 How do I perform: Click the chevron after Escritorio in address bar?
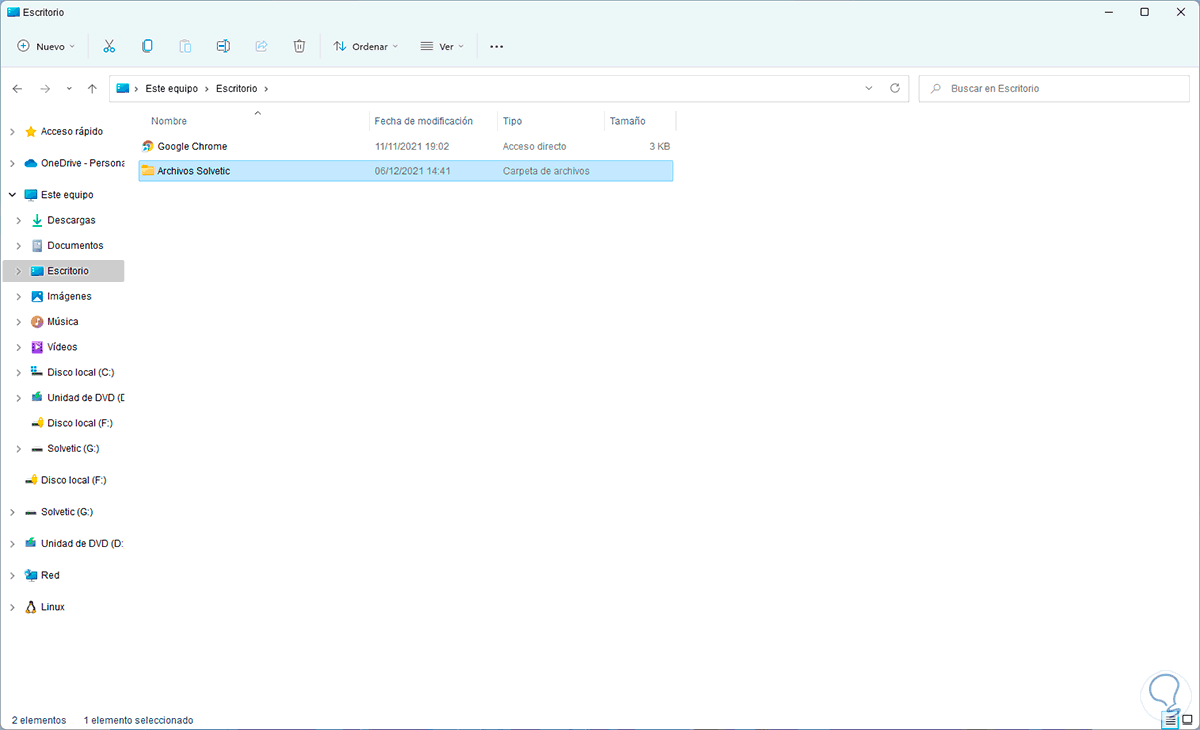(266, 88)
